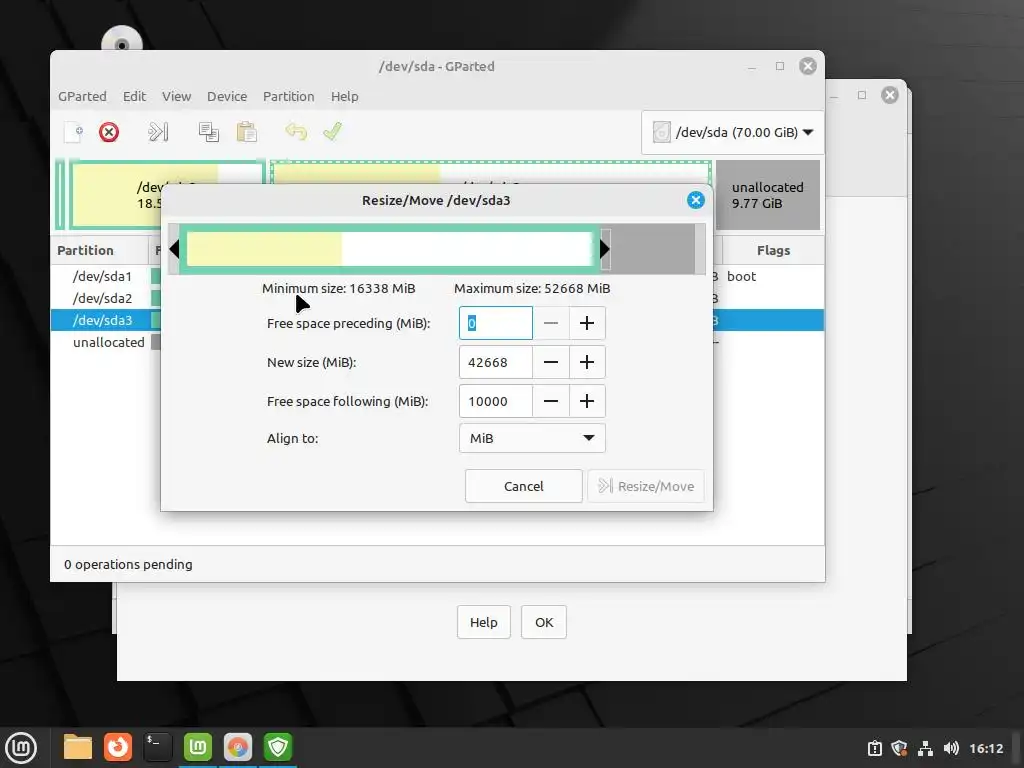Open the View menu
Image resolution: width=1024 pixels, height=768 pixels.
coord(176,97)
